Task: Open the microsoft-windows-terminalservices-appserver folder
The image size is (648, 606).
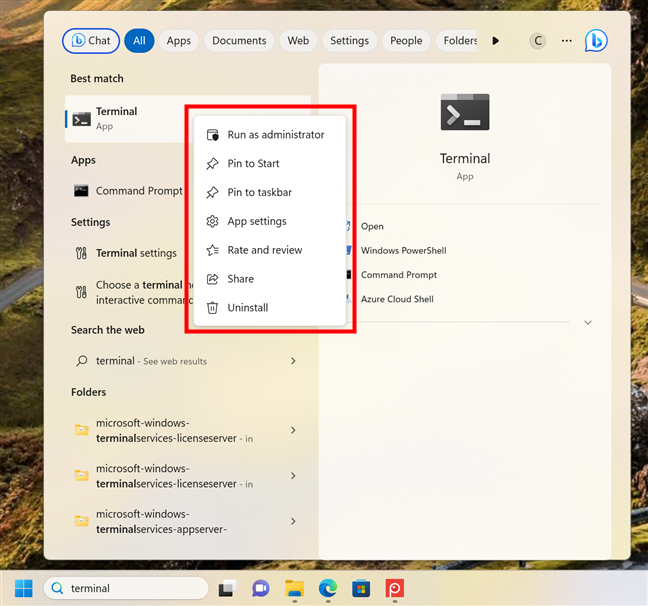Action: coord(186,521)
